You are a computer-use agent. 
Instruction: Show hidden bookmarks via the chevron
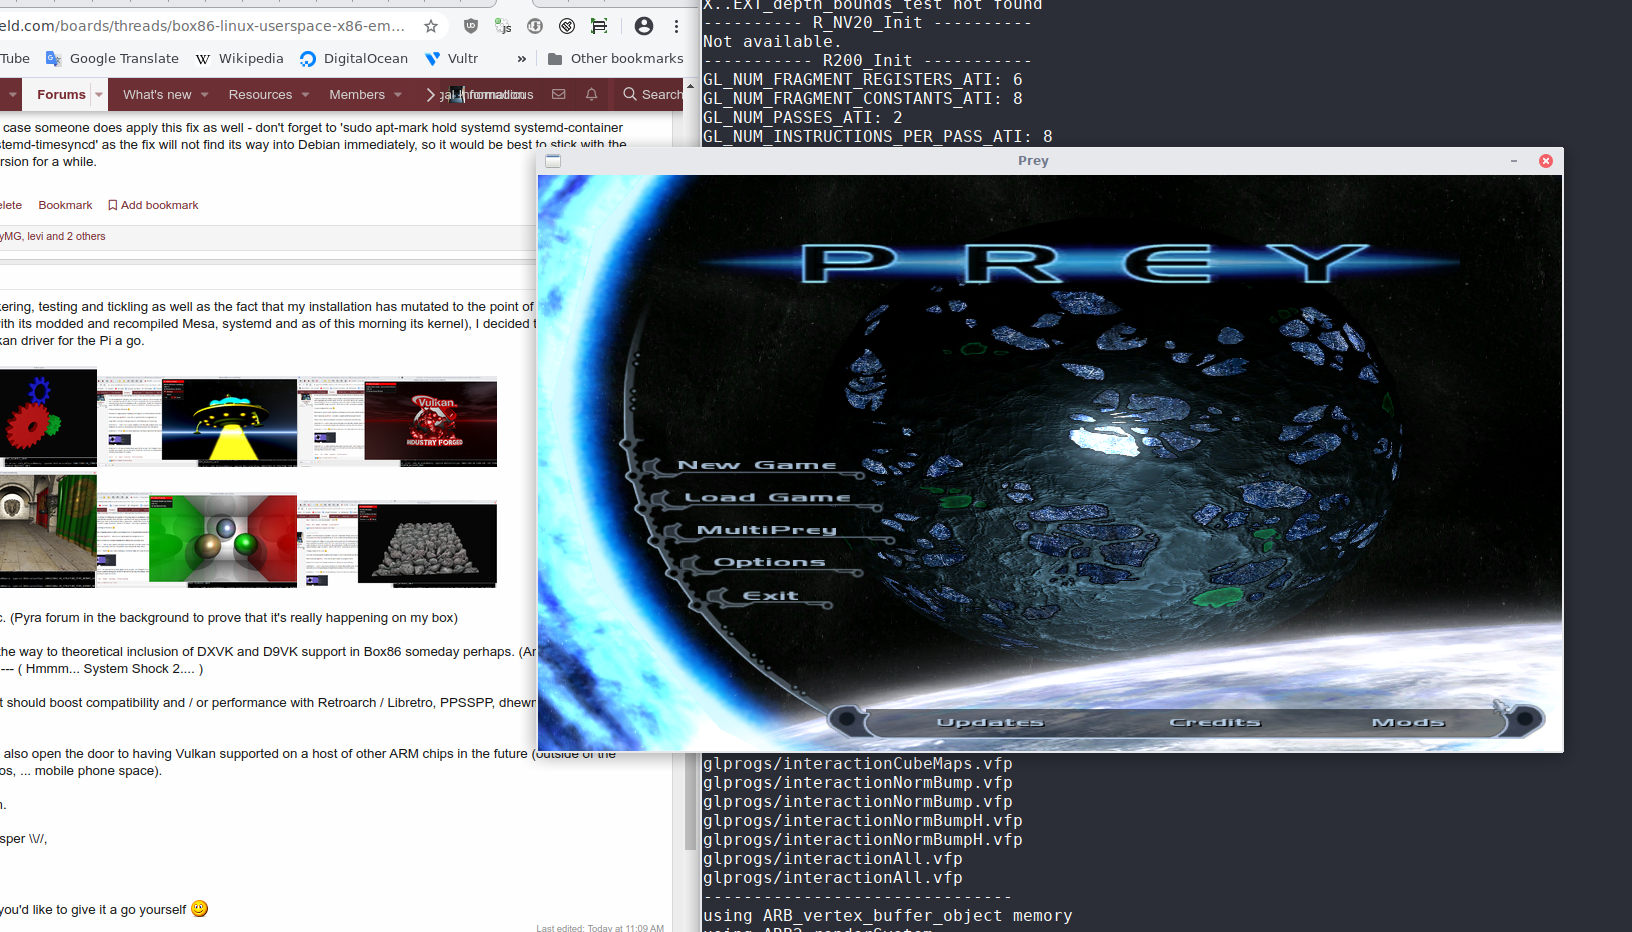click(x=521, y=59)
